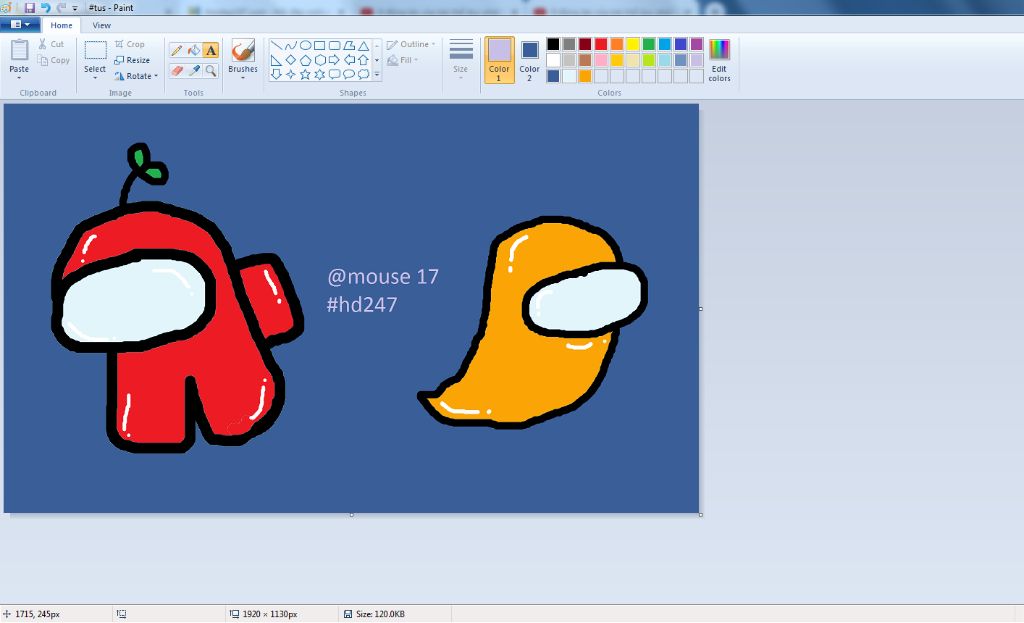Click the rectangular Select button
Screen dimensions: 1024x623
click(95, 50)
